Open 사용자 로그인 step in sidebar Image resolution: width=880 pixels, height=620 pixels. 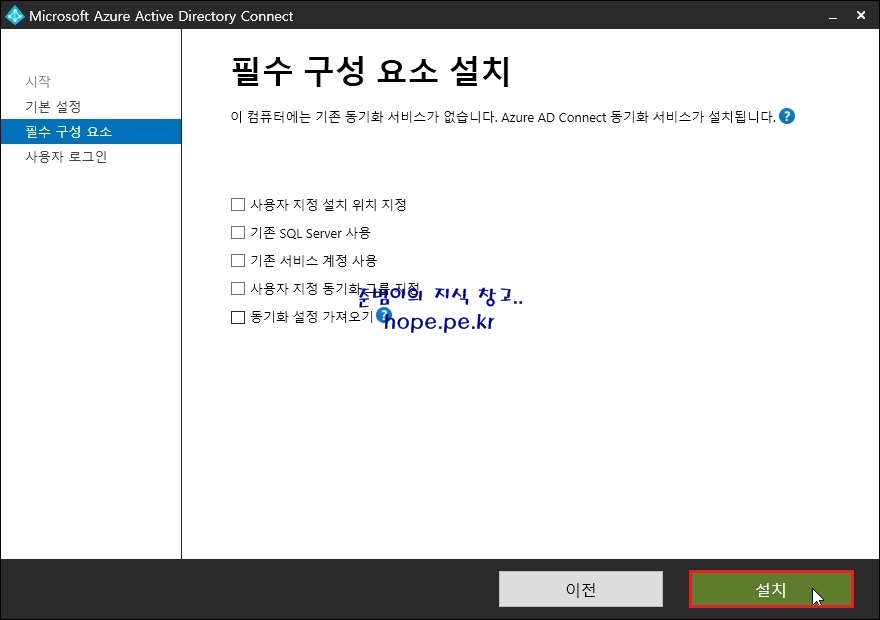pyautogui.click(x=66, y=157)
